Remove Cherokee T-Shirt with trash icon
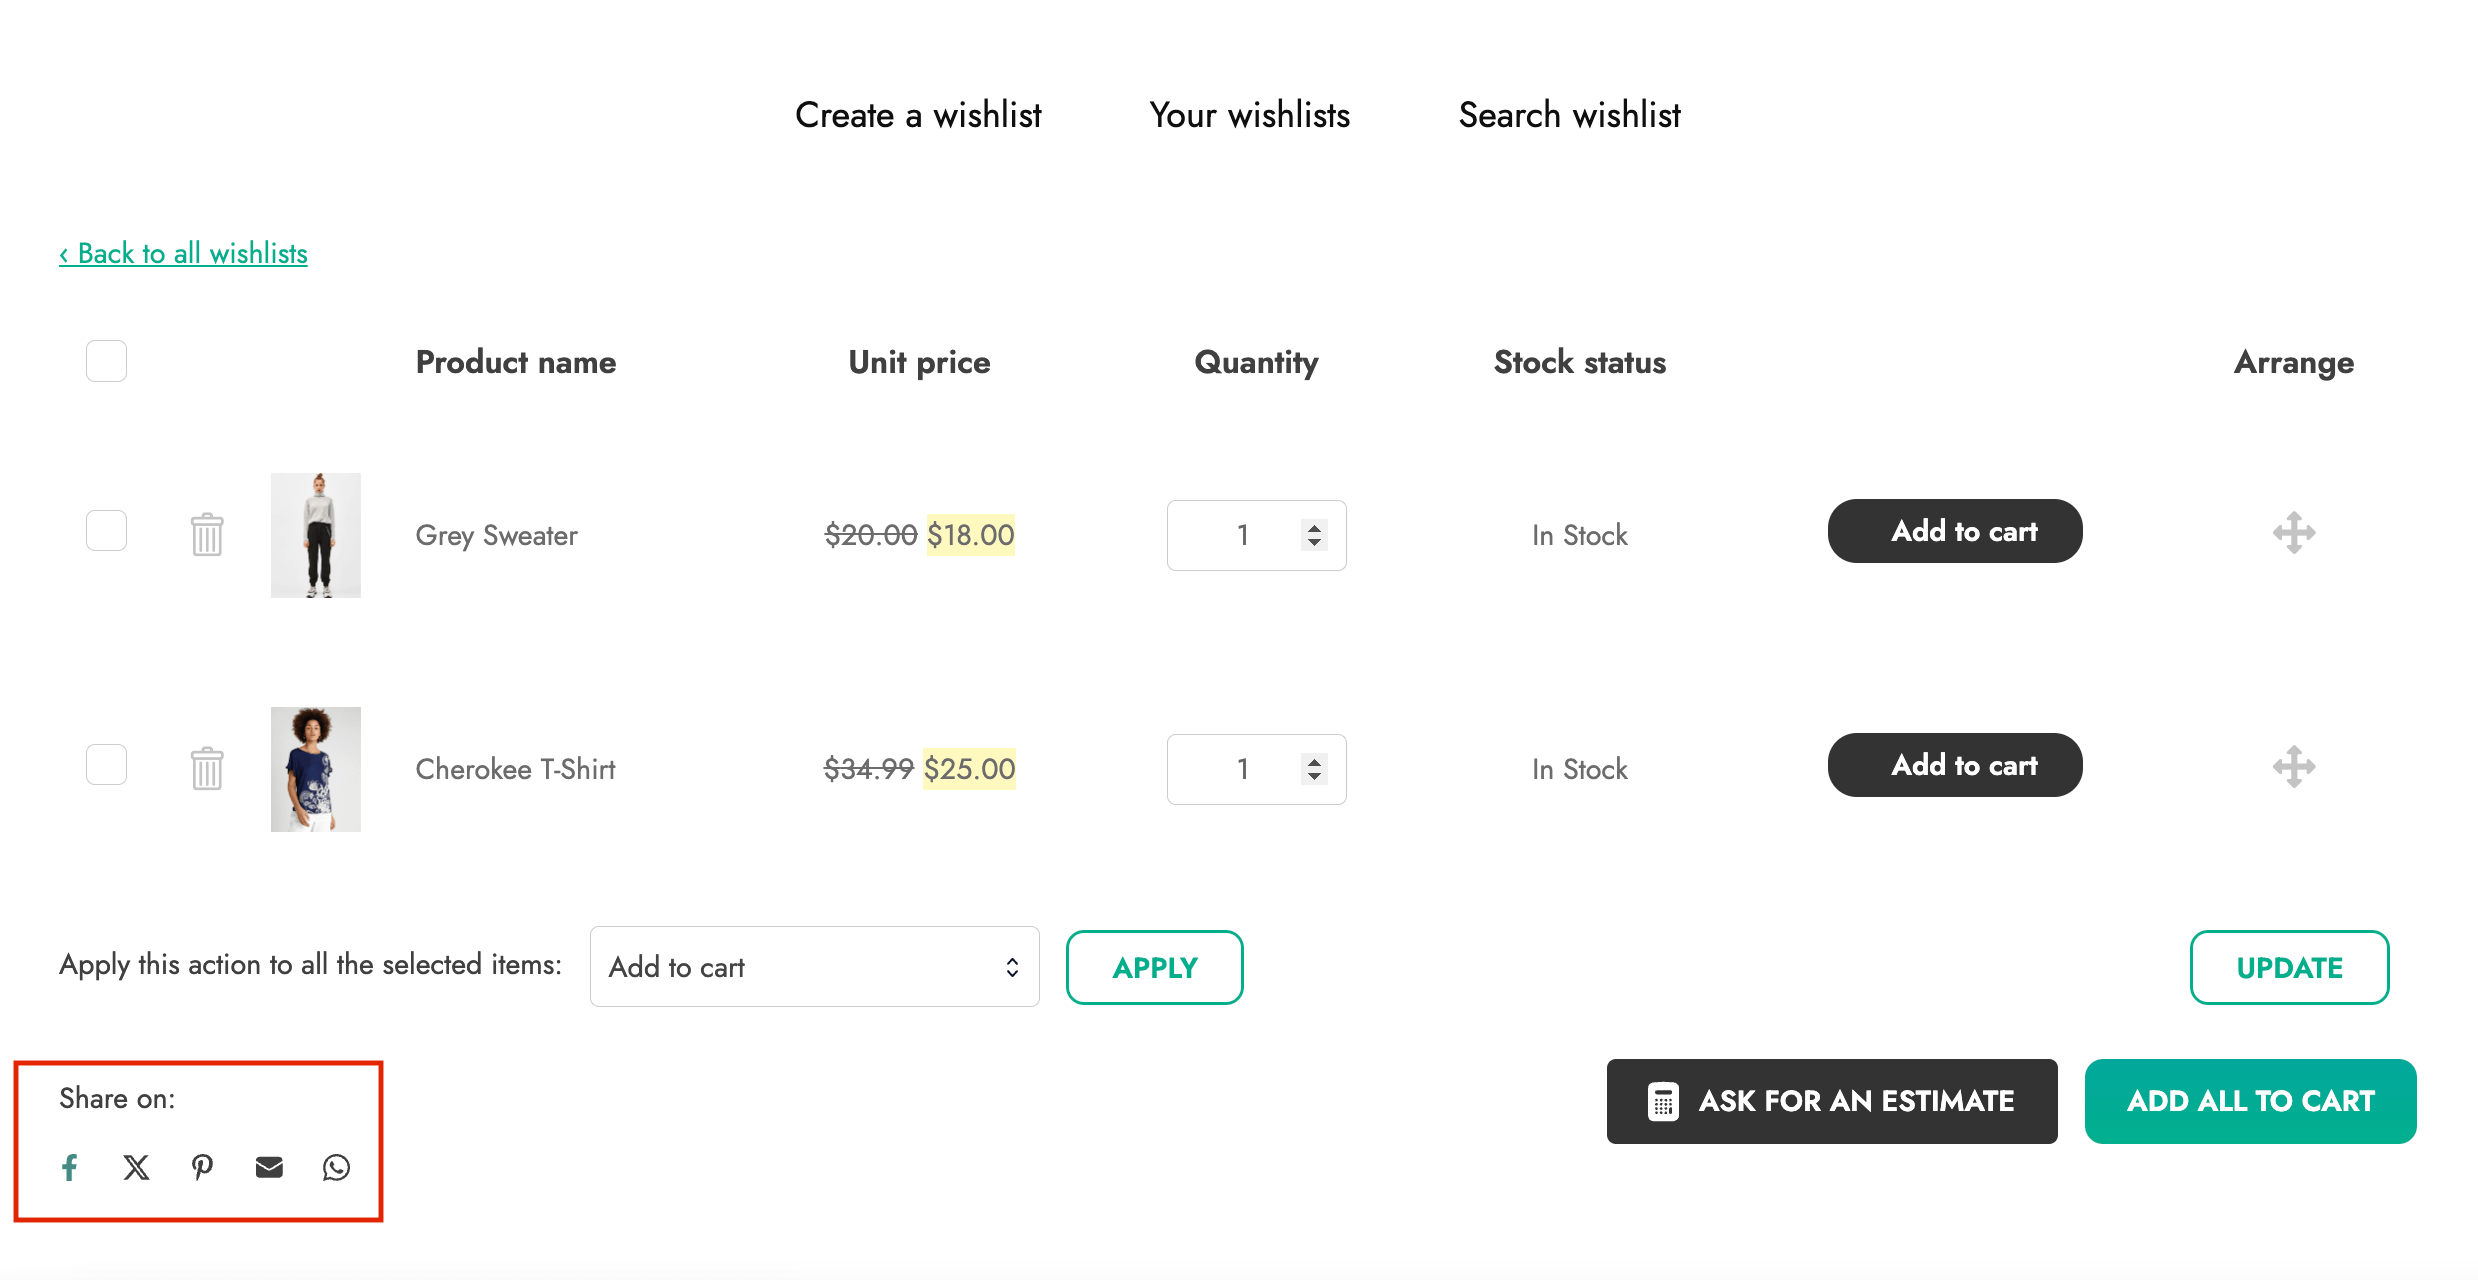Screen dimensions: 2478x1280 coord(207,768)
